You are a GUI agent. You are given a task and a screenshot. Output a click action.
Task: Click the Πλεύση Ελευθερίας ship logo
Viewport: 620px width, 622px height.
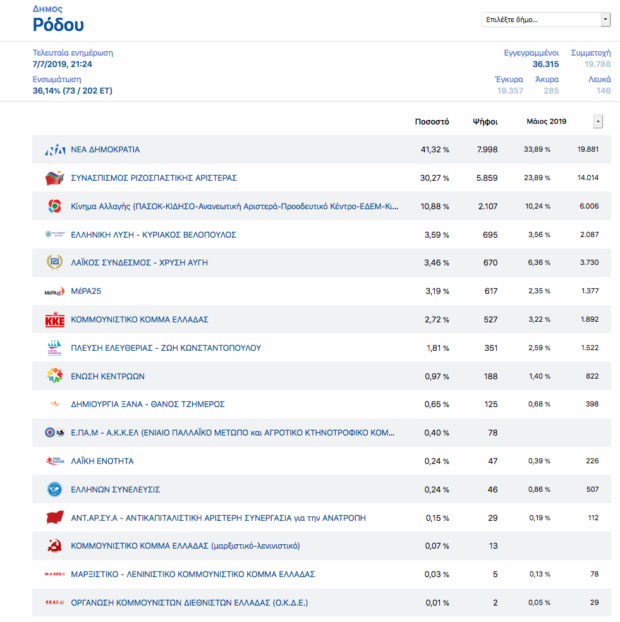[x=55, y=348]
